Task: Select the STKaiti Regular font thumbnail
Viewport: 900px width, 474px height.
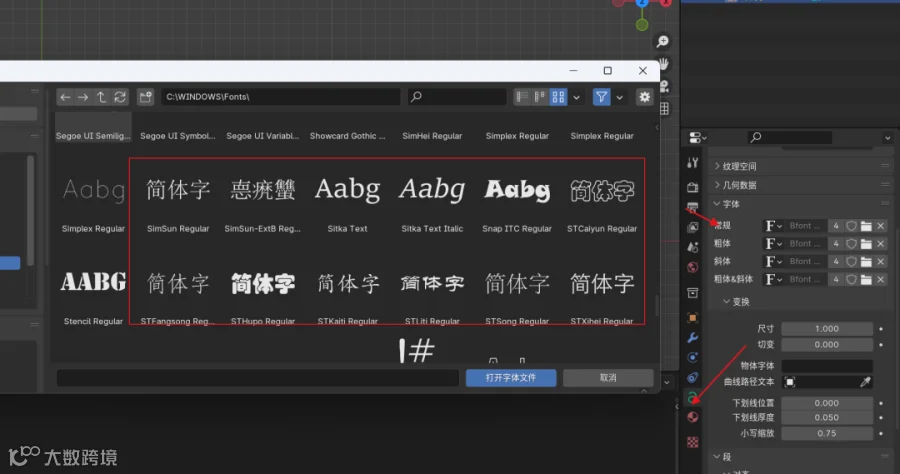Action: coord(348,292)
